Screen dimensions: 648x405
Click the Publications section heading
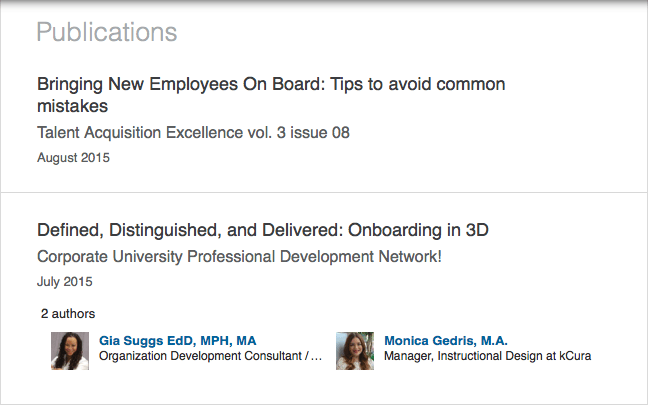click(107, 32)
